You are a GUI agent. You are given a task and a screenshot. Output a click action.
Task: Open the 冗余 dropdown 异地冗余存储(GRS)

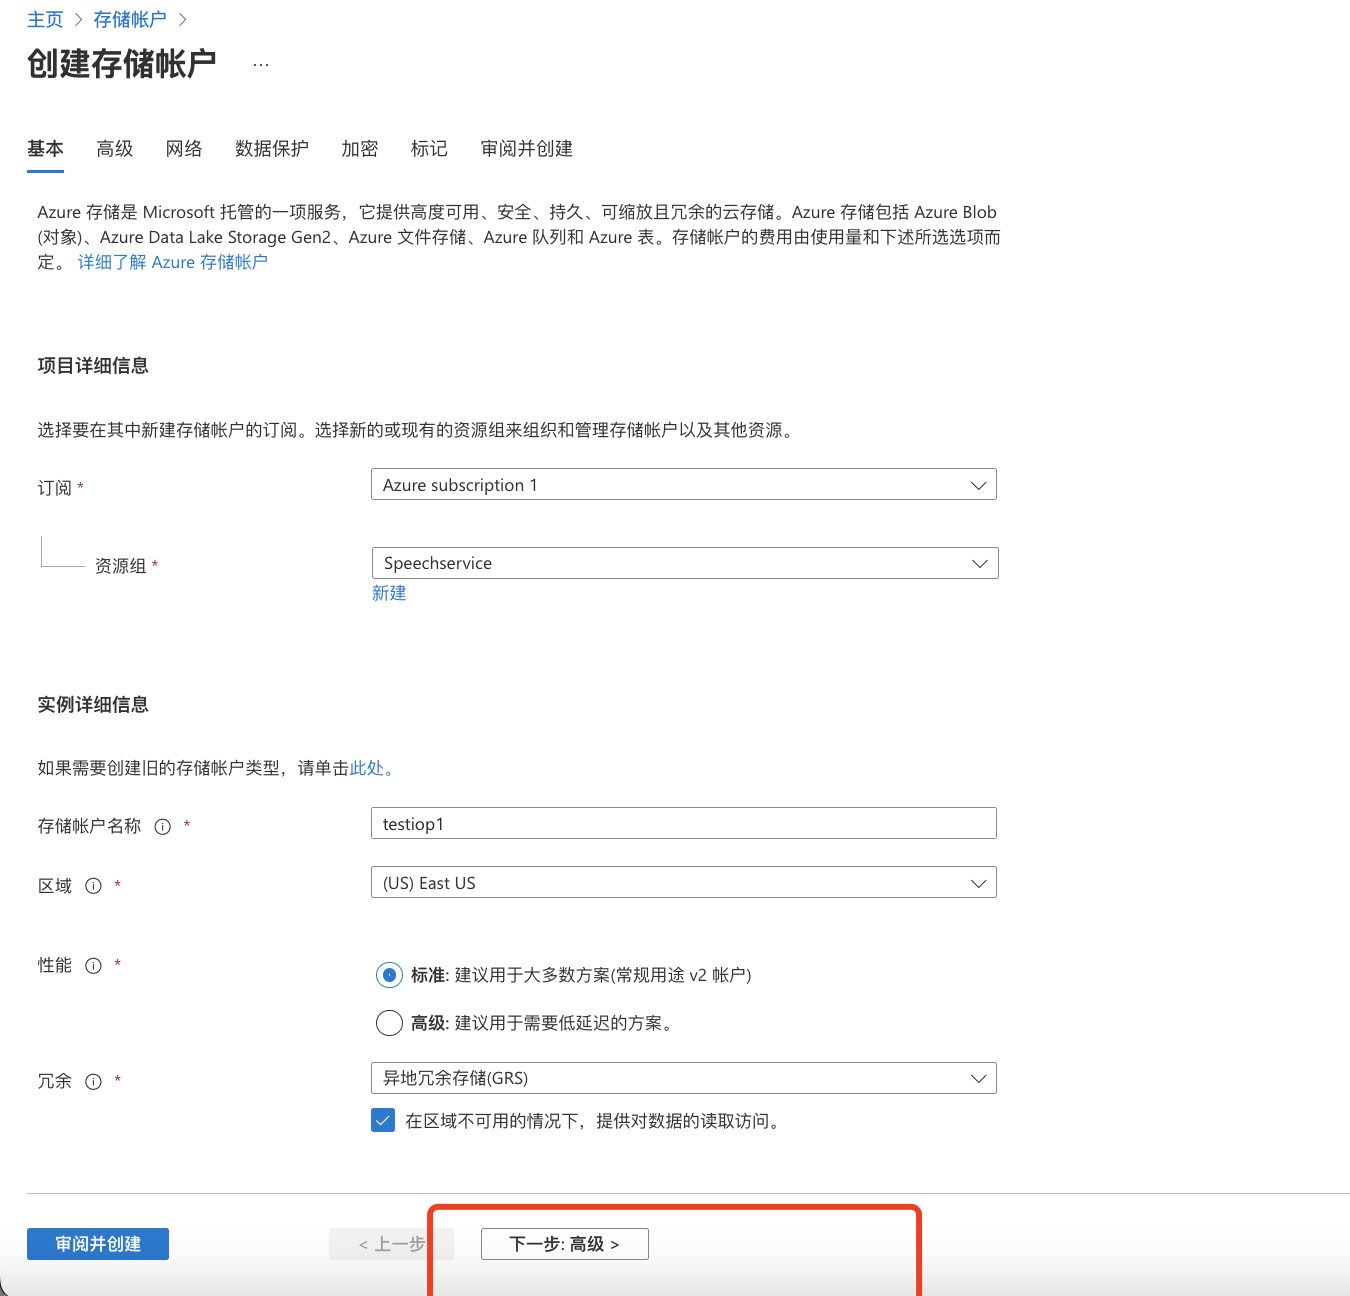coord(684,1078)
